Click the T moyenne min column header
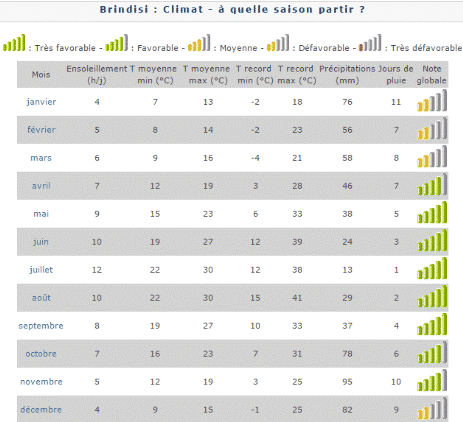The width and height of the screenshot is (463, 422). click(x=154, y=74)
